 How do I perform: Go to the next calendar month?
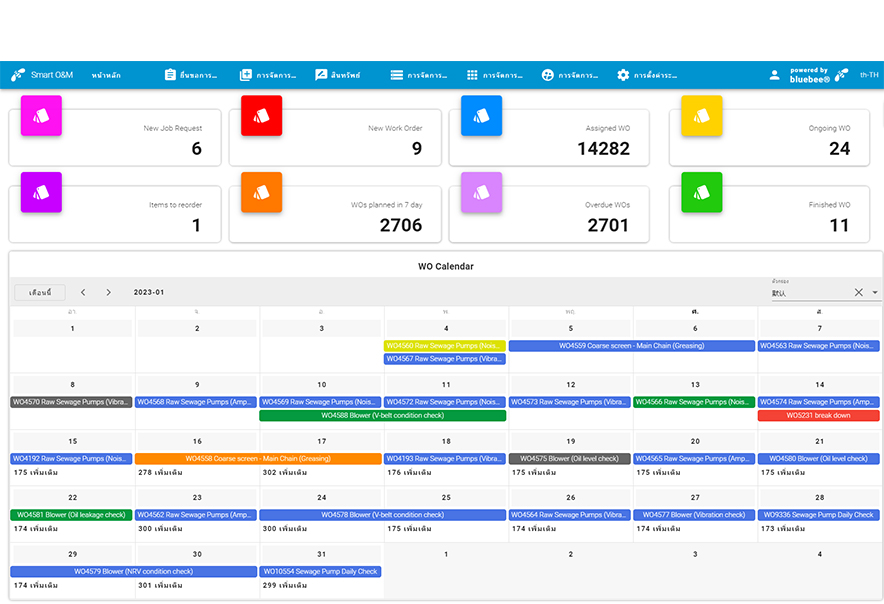(108, 293)
